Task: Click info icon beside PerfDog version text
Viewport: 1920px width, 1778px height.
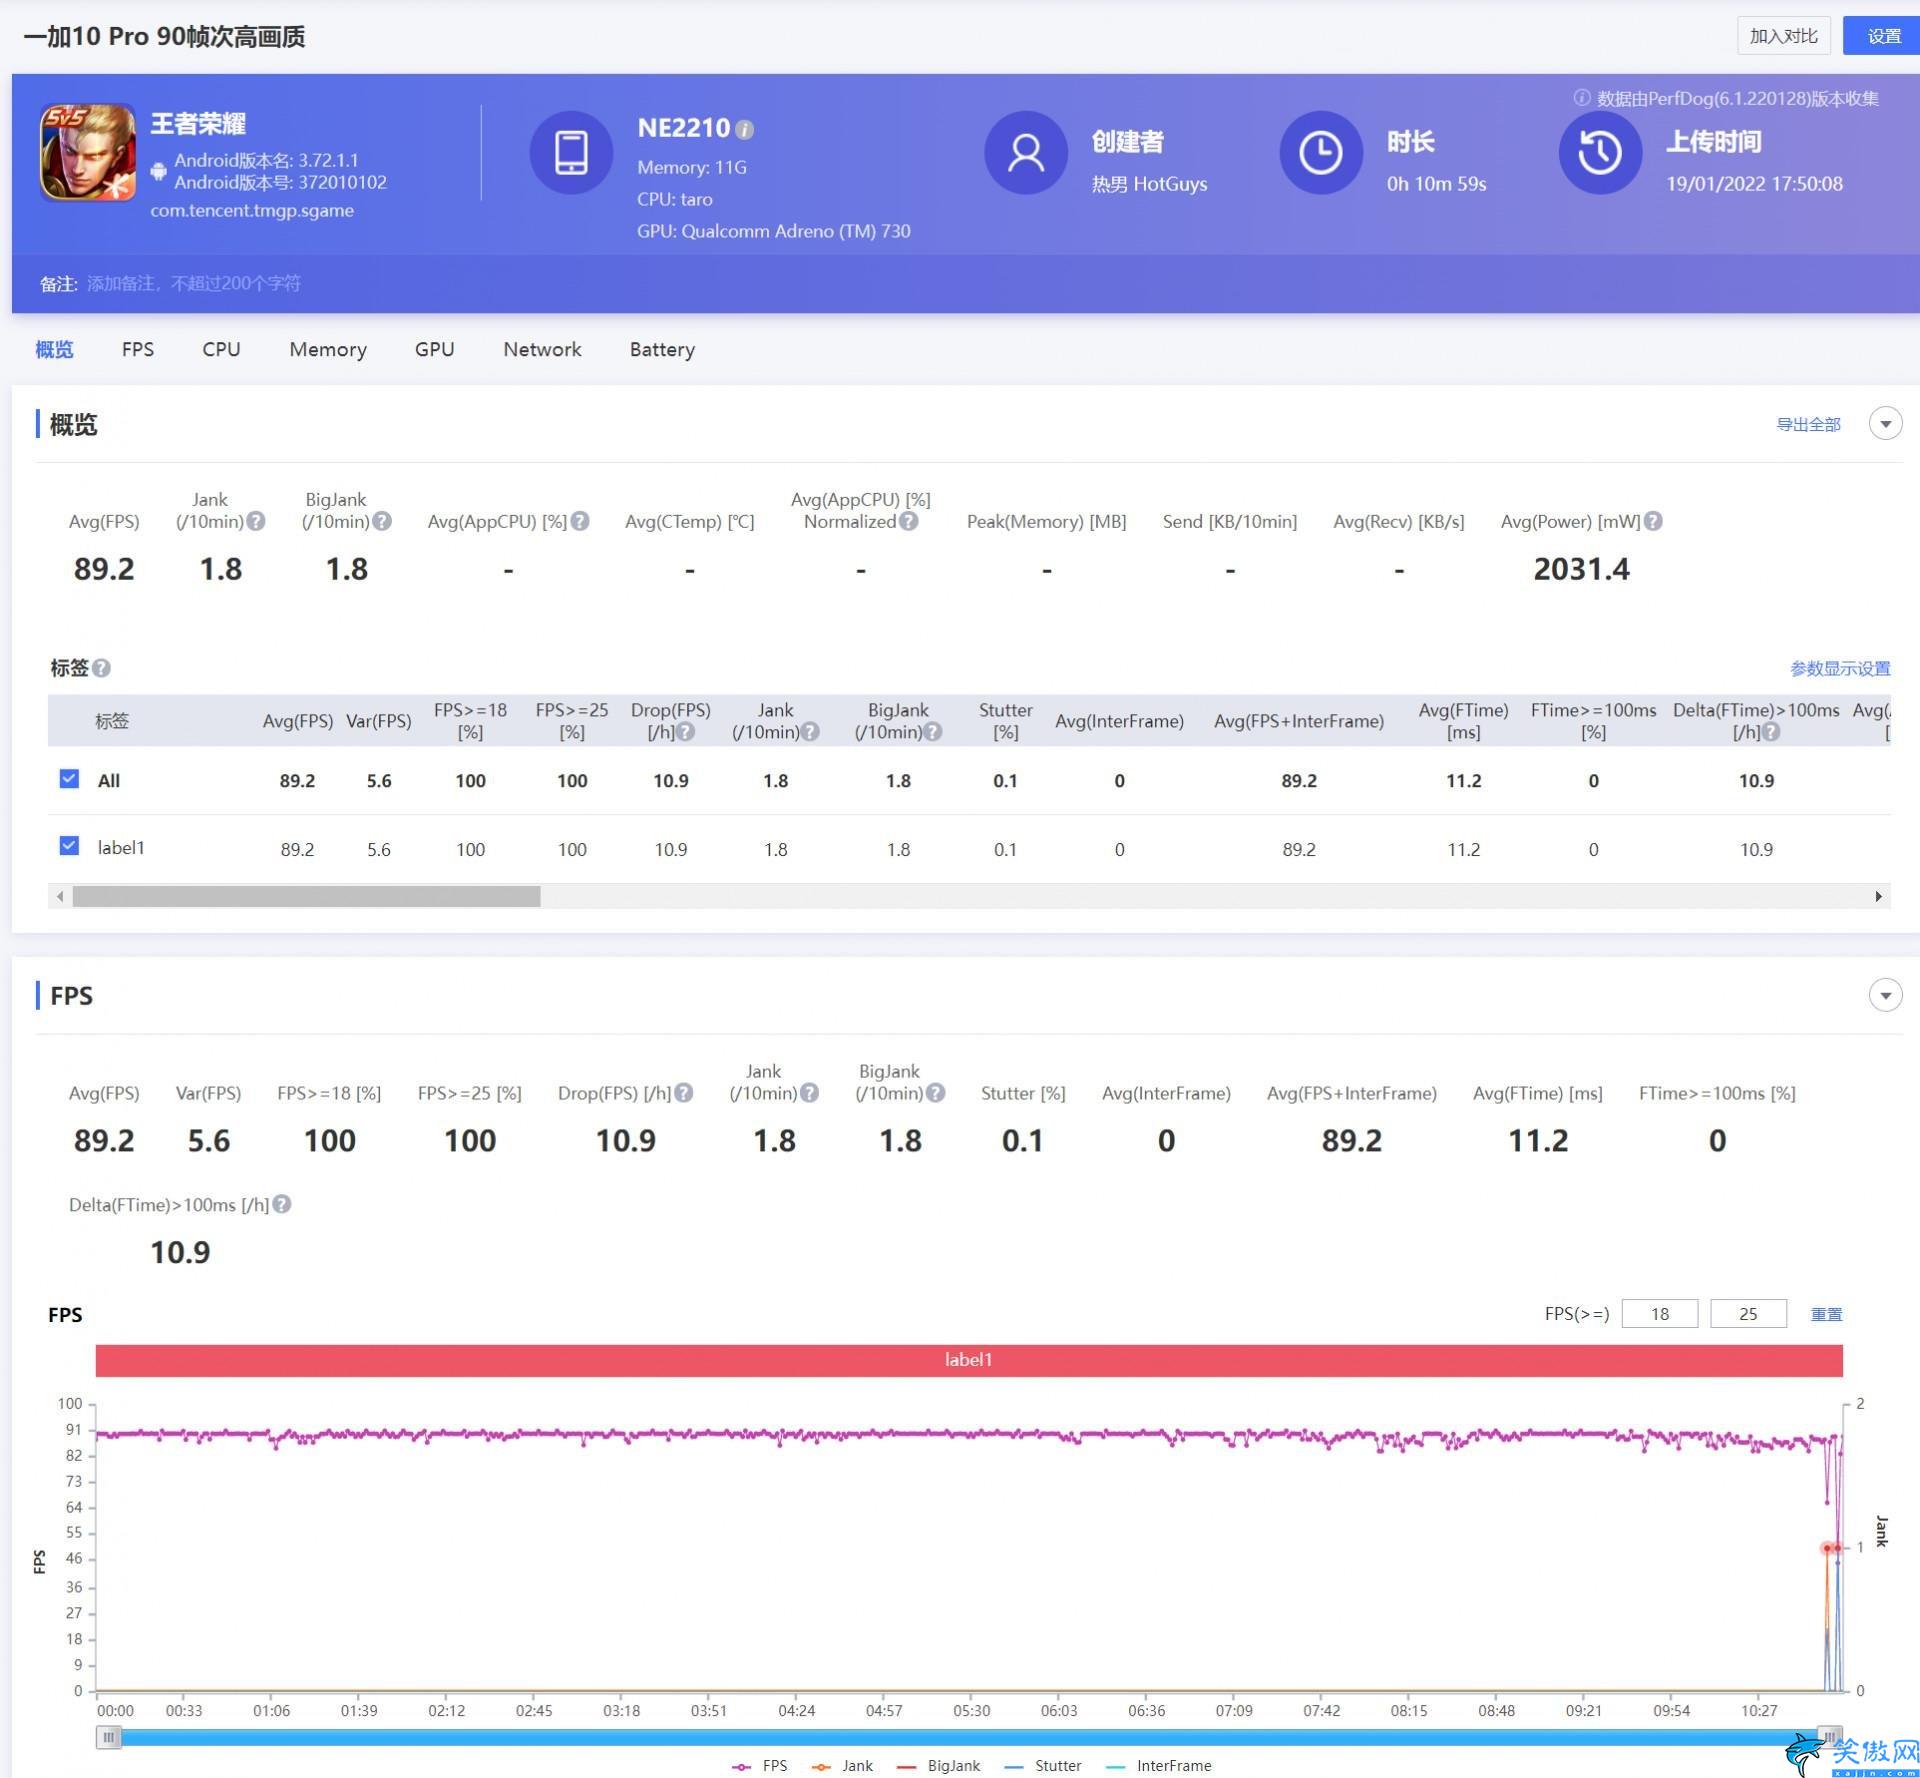Action: tap(1582, 97)
